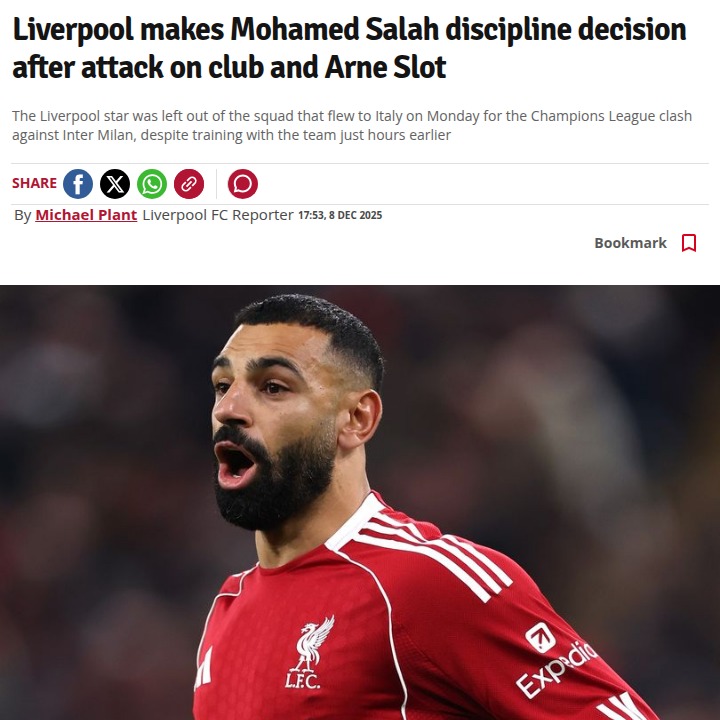Open comments using the speech bubble icon
Screen dimensions: 720x720
click(x=243, y=184)
